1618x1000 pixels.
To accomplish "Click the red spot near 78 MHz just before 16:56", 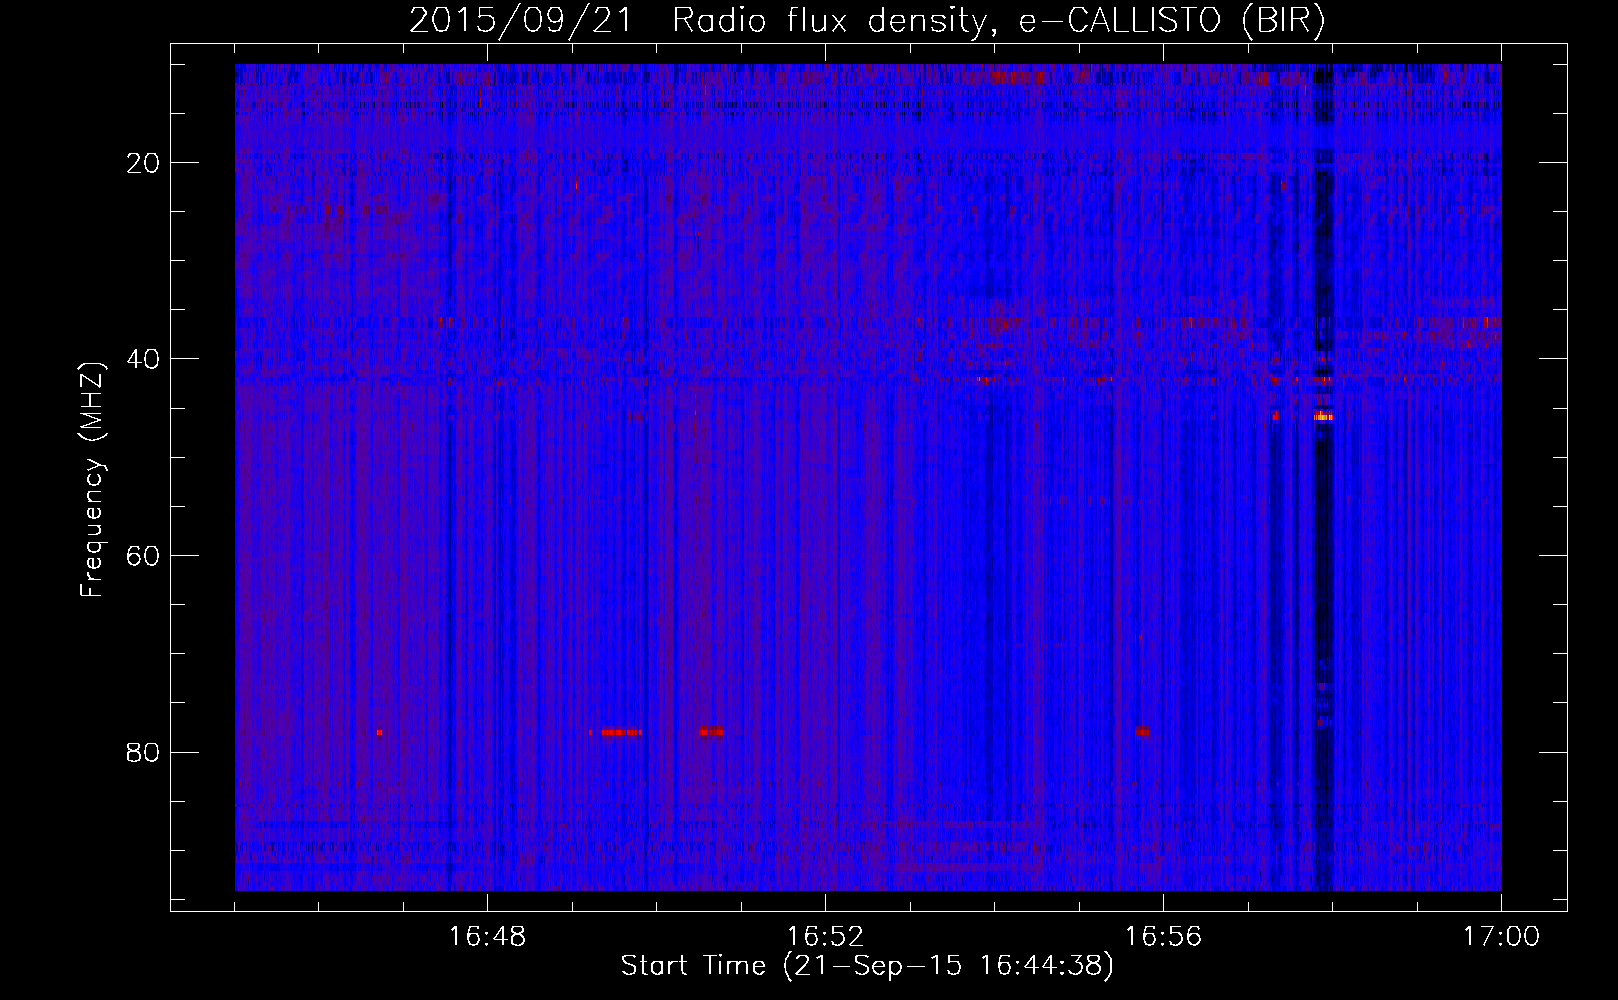I will [1142, 732].
